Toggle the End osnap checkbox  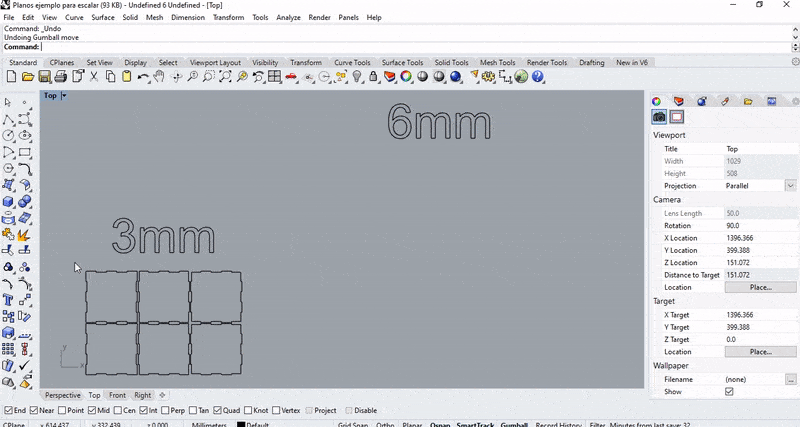click(x=8, y=410)
